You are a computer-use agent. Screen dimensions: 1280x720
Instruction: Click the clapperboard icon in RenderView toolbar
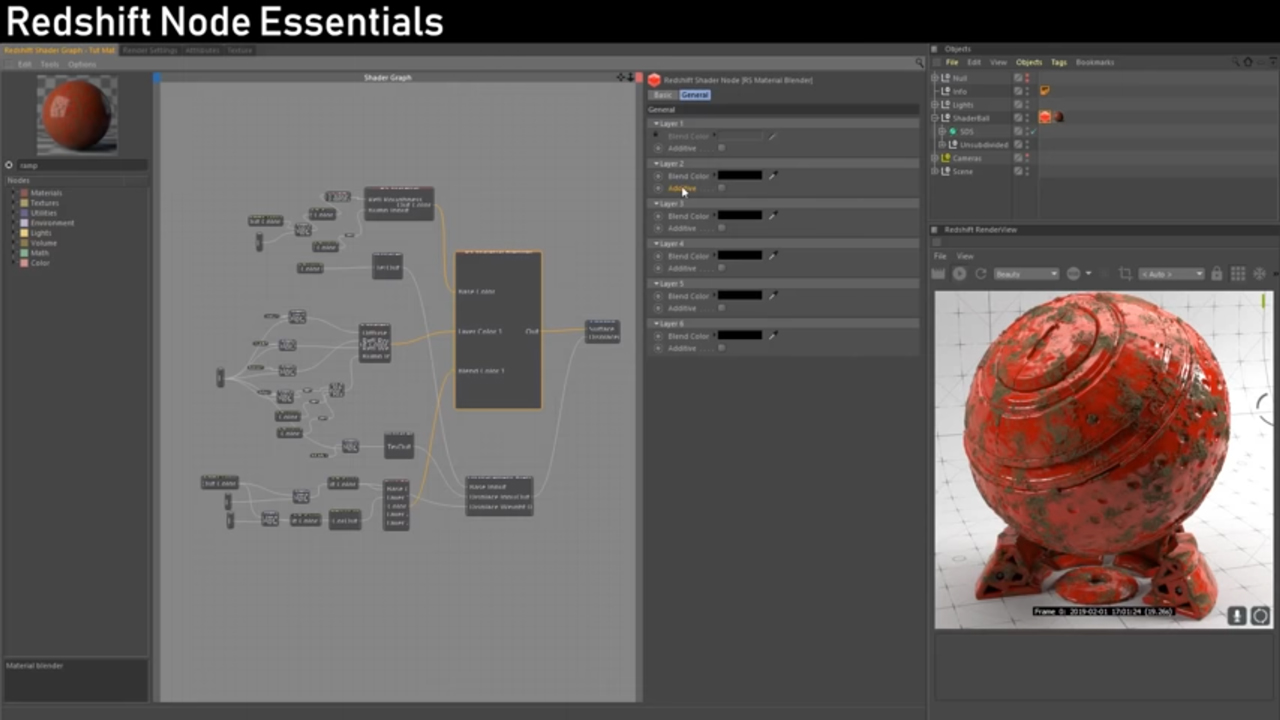938,274
